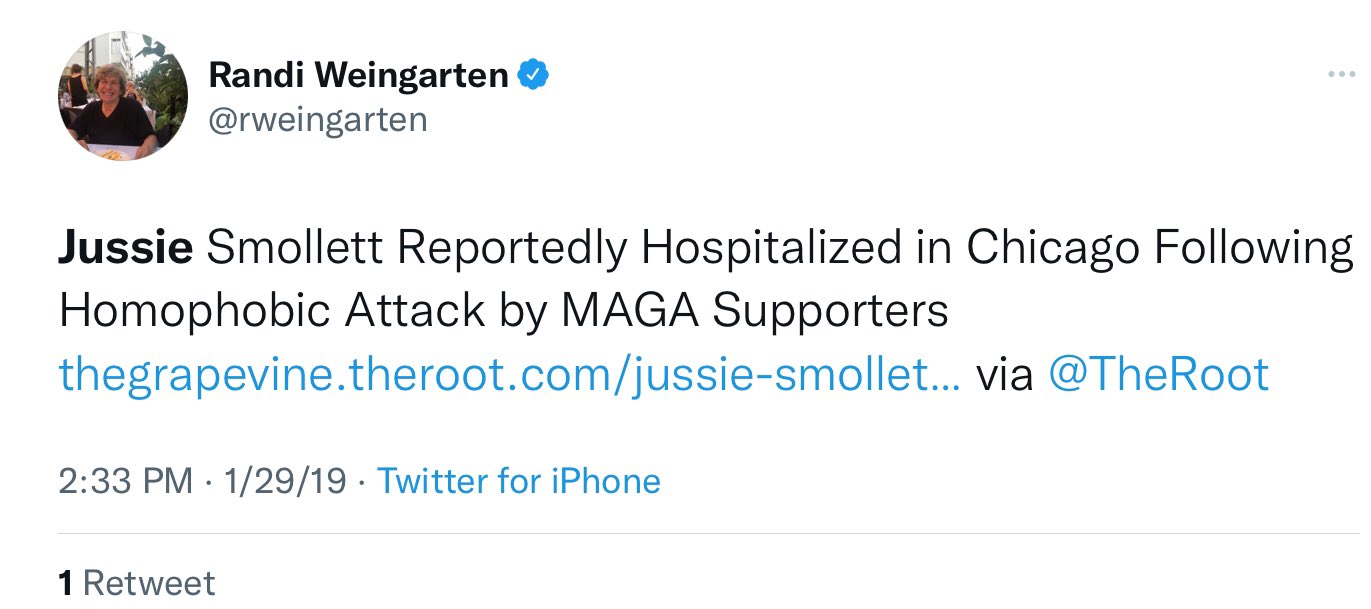Click the @TheRoot mention
The width and height of the screenshot is (1371, 609).
[1158, 375]
